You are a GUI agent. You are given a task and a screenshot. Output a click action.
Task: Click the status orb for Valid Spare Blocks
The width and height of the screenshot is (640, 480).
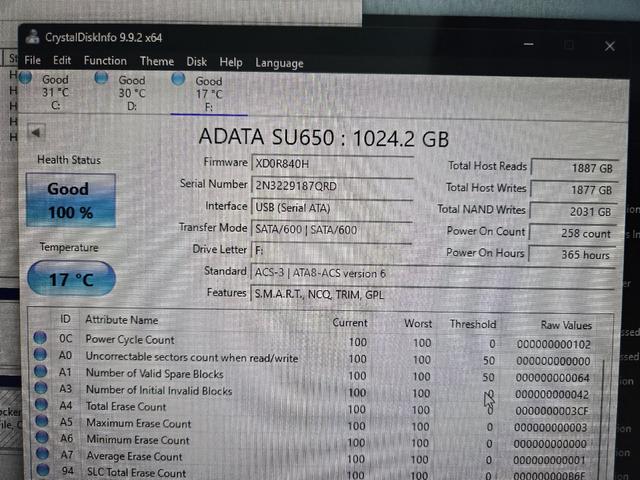[x=40, y=371]
